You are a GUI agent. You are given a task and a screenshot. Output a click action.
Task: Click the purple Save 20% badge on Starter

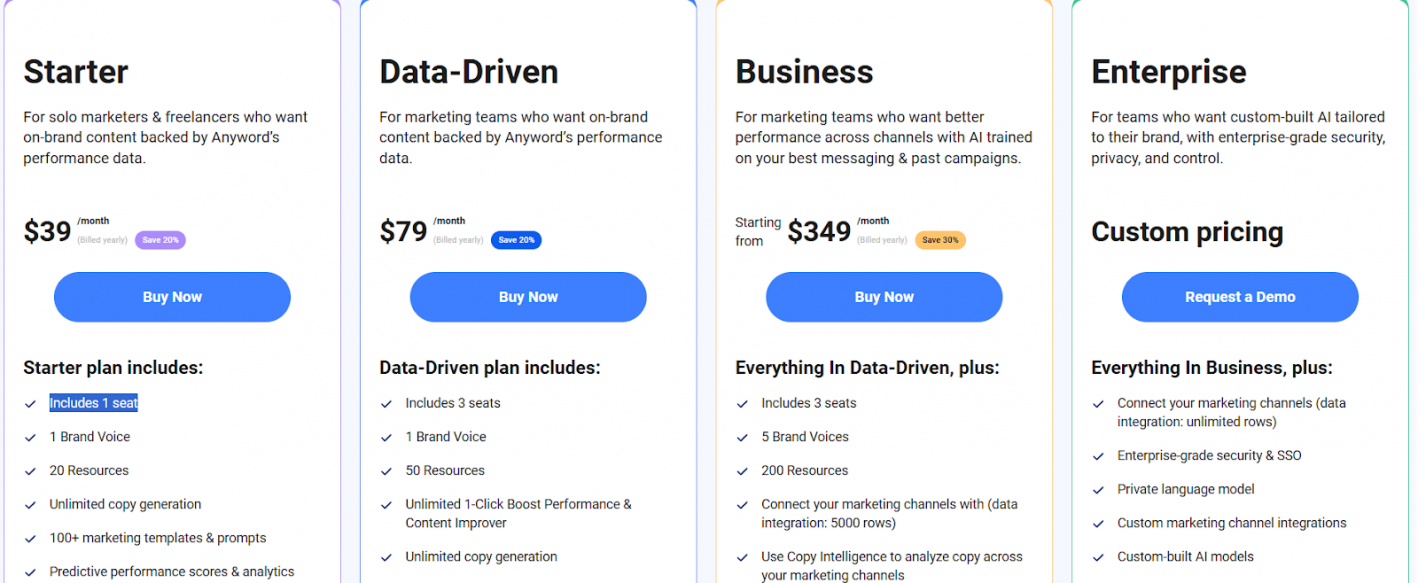pyautogui.click(x=160, y=240)
